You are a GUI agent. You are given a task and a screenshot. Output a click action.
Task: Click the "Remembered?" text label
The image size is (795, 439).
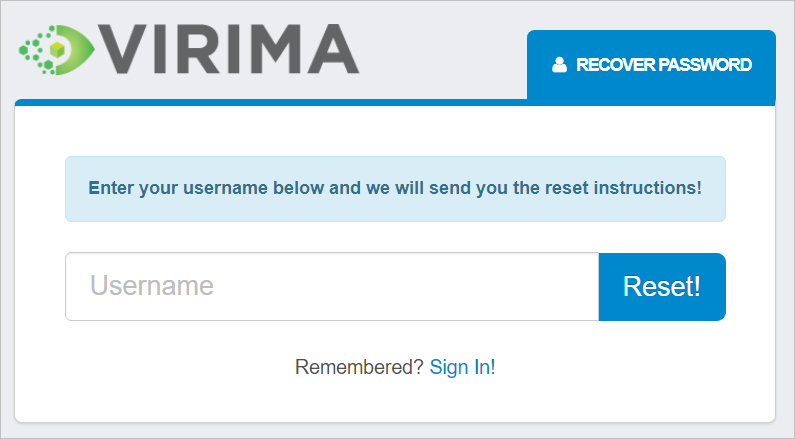click(x=359, y=367)
